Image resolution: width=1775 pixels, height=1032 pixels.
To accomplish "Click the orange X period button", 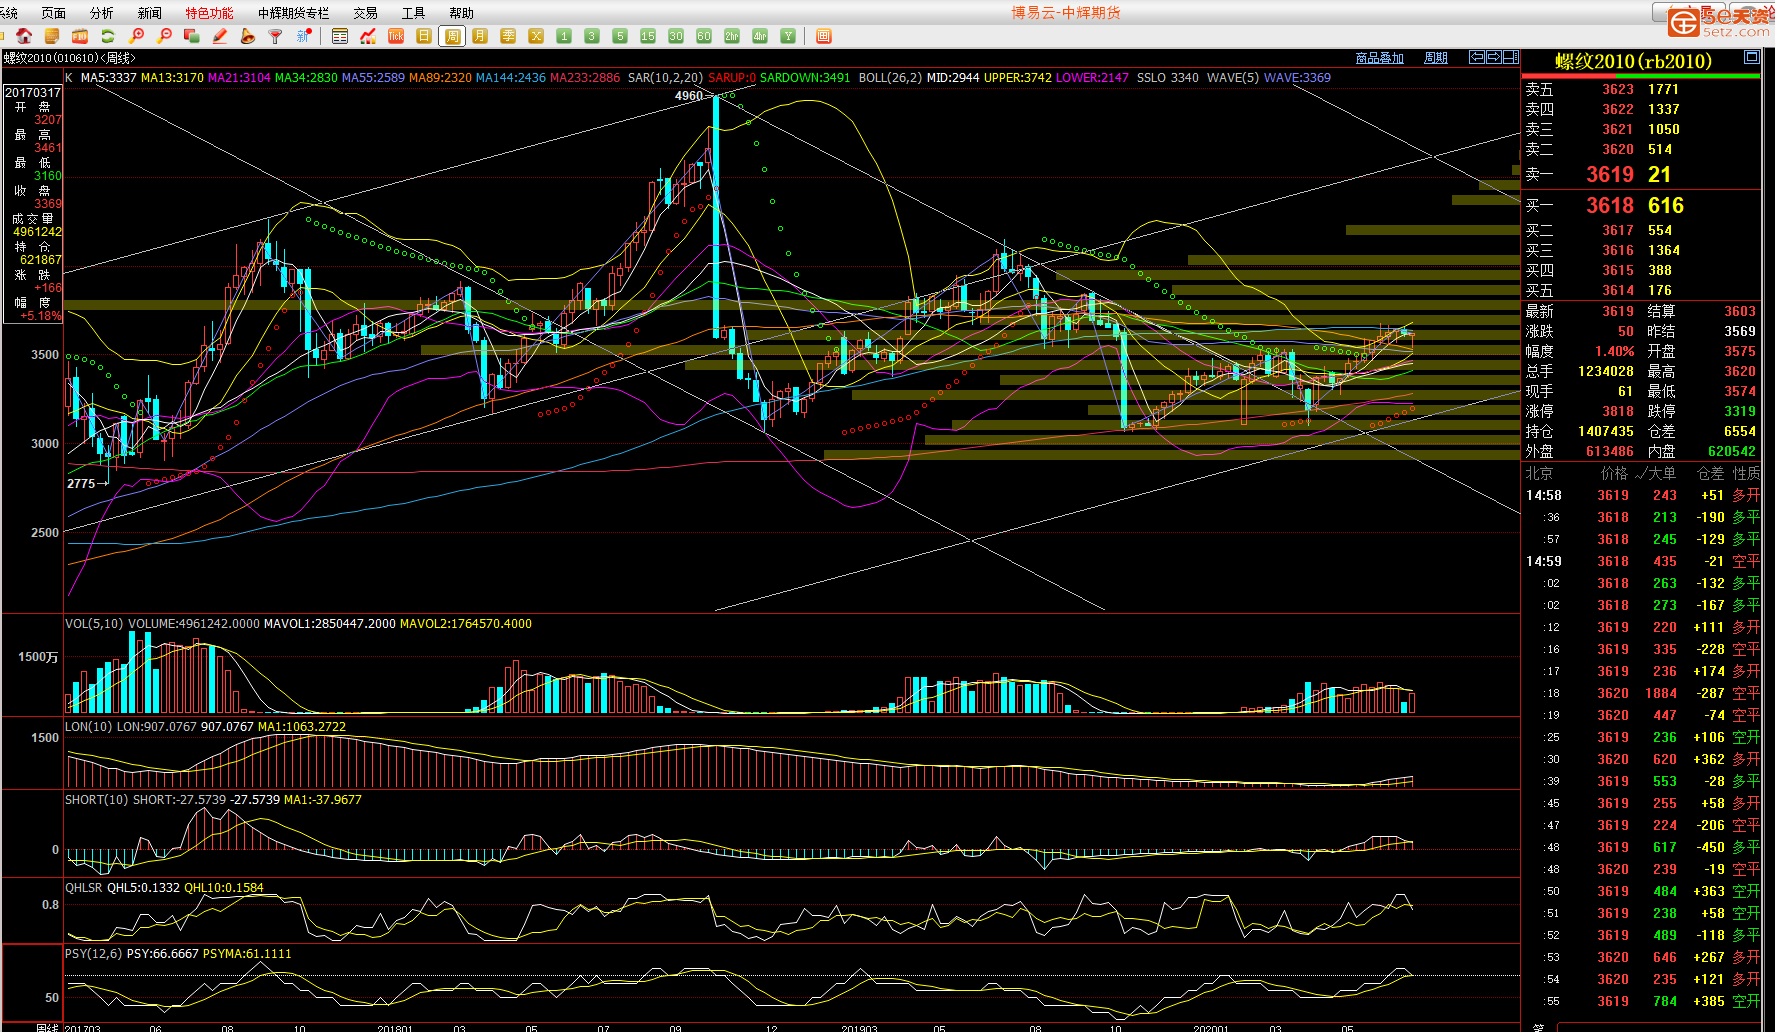I will coord(536,36).
